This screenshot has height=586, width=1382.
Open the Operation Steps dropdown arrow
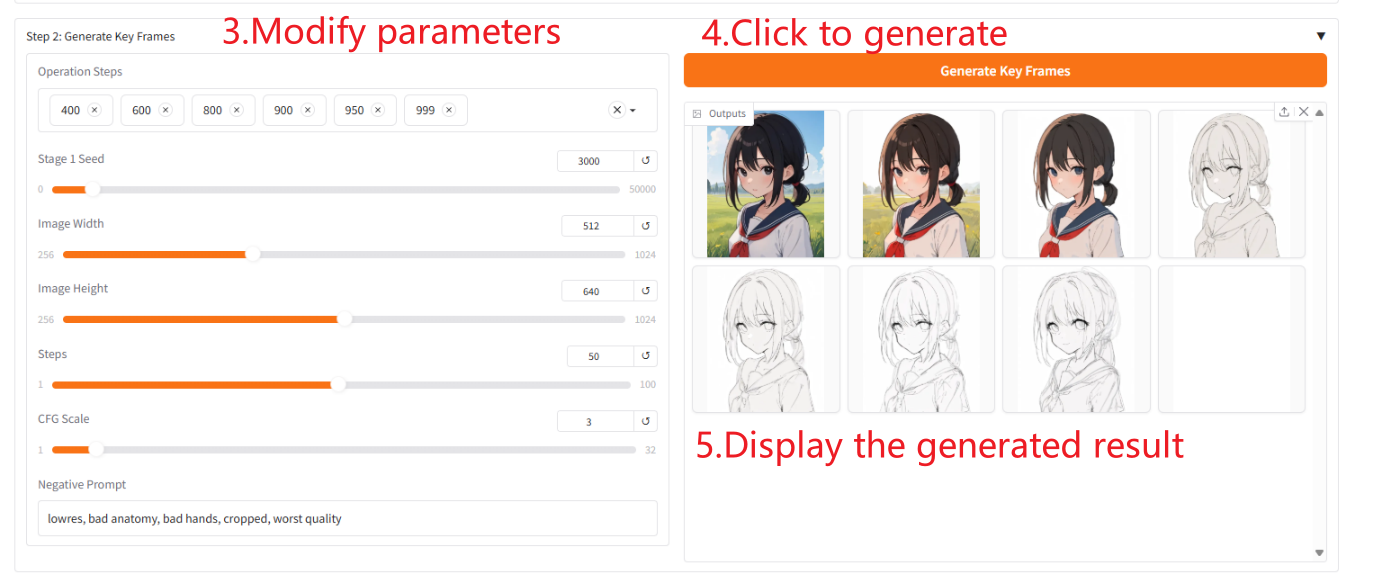(x=633, y=111)
